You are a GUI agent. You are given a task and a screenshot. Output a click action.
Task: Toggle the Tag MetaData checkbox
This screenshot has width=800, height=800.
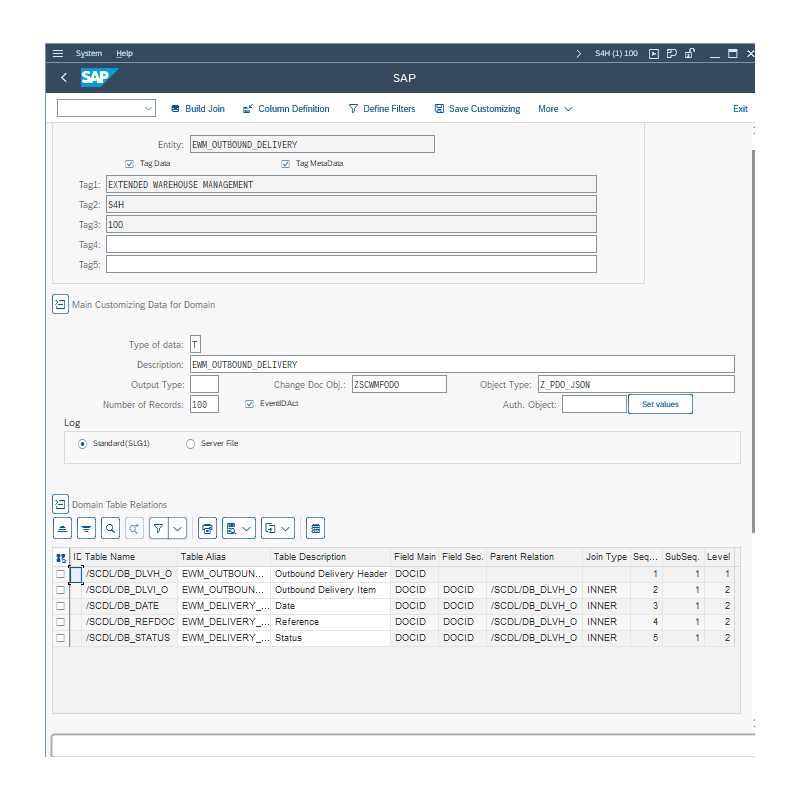[x=286, y=163]
